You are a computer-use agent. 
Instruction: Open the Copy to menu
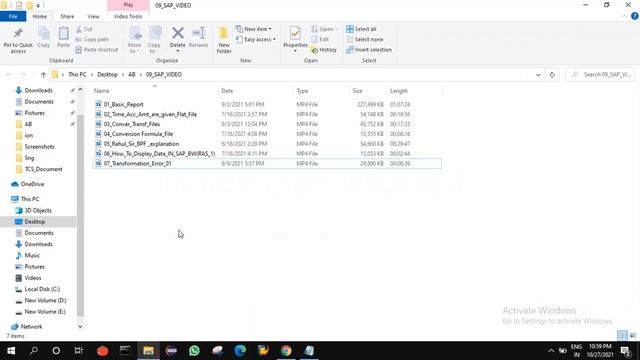154,40
